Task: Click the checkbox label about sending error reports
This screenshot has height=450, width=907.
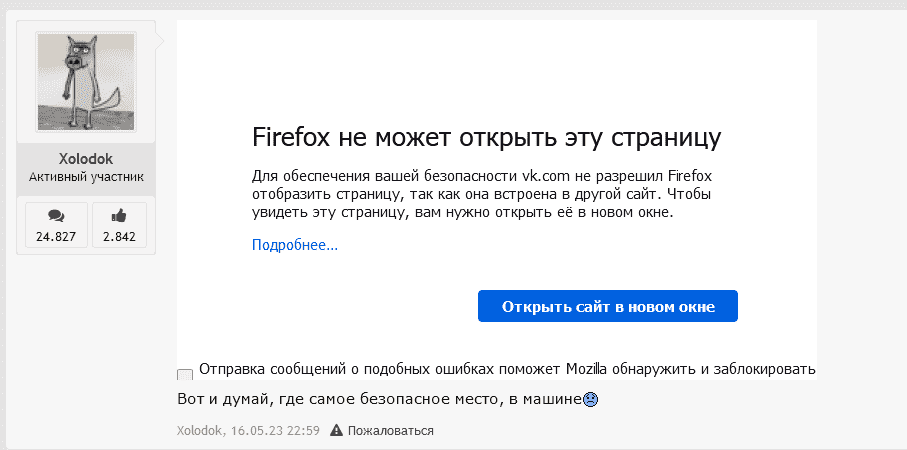Action: 508,368
